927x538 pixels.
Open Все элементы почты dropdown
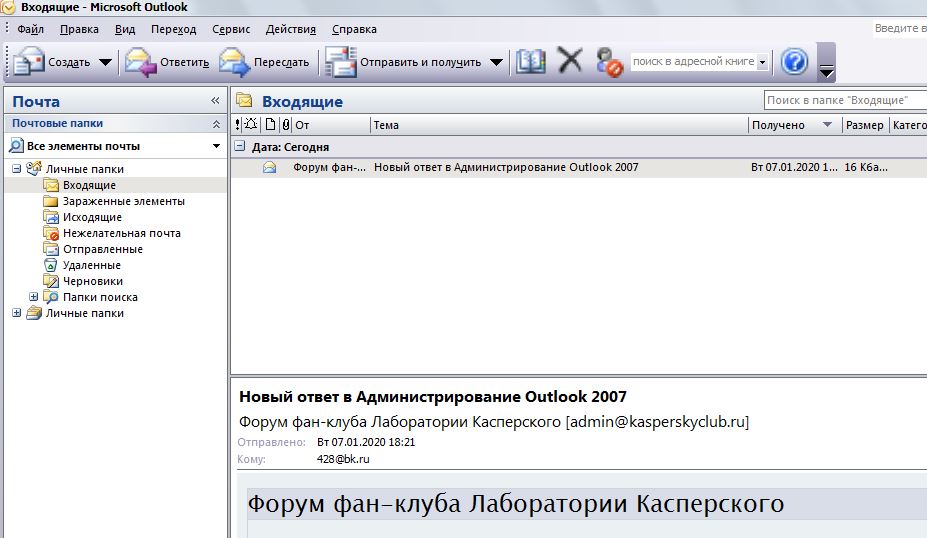tap(216, 146)
